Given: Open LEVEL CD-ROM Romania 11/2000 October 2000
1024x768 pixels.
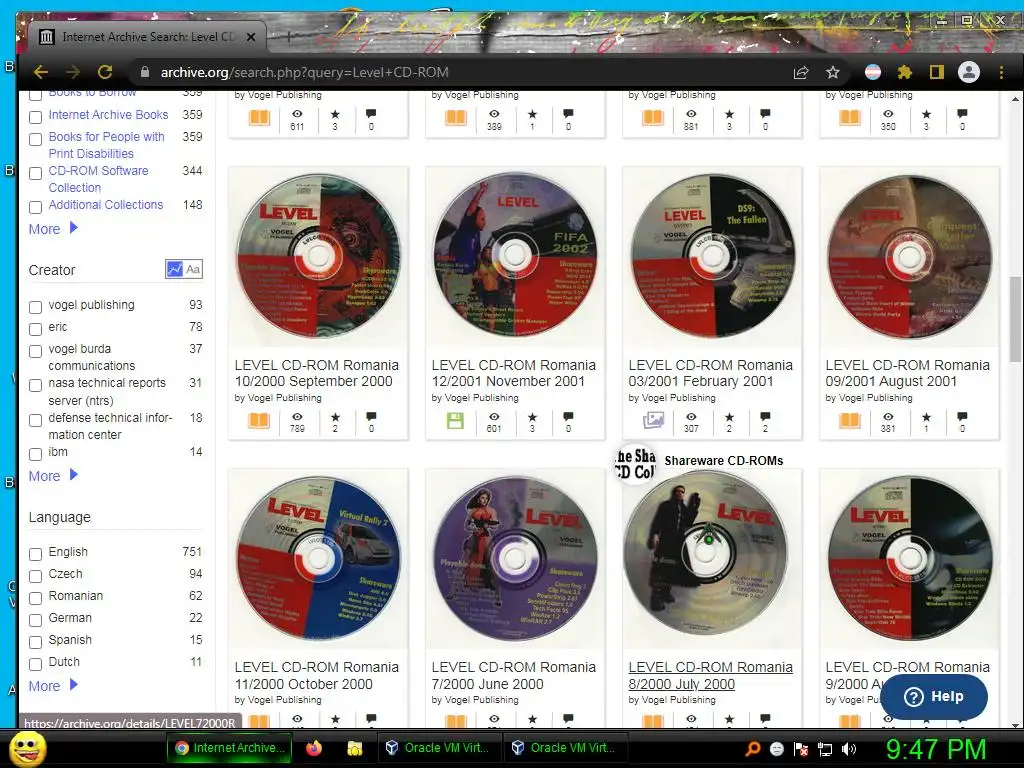Looking at the screenshot, I should (317, 675).
